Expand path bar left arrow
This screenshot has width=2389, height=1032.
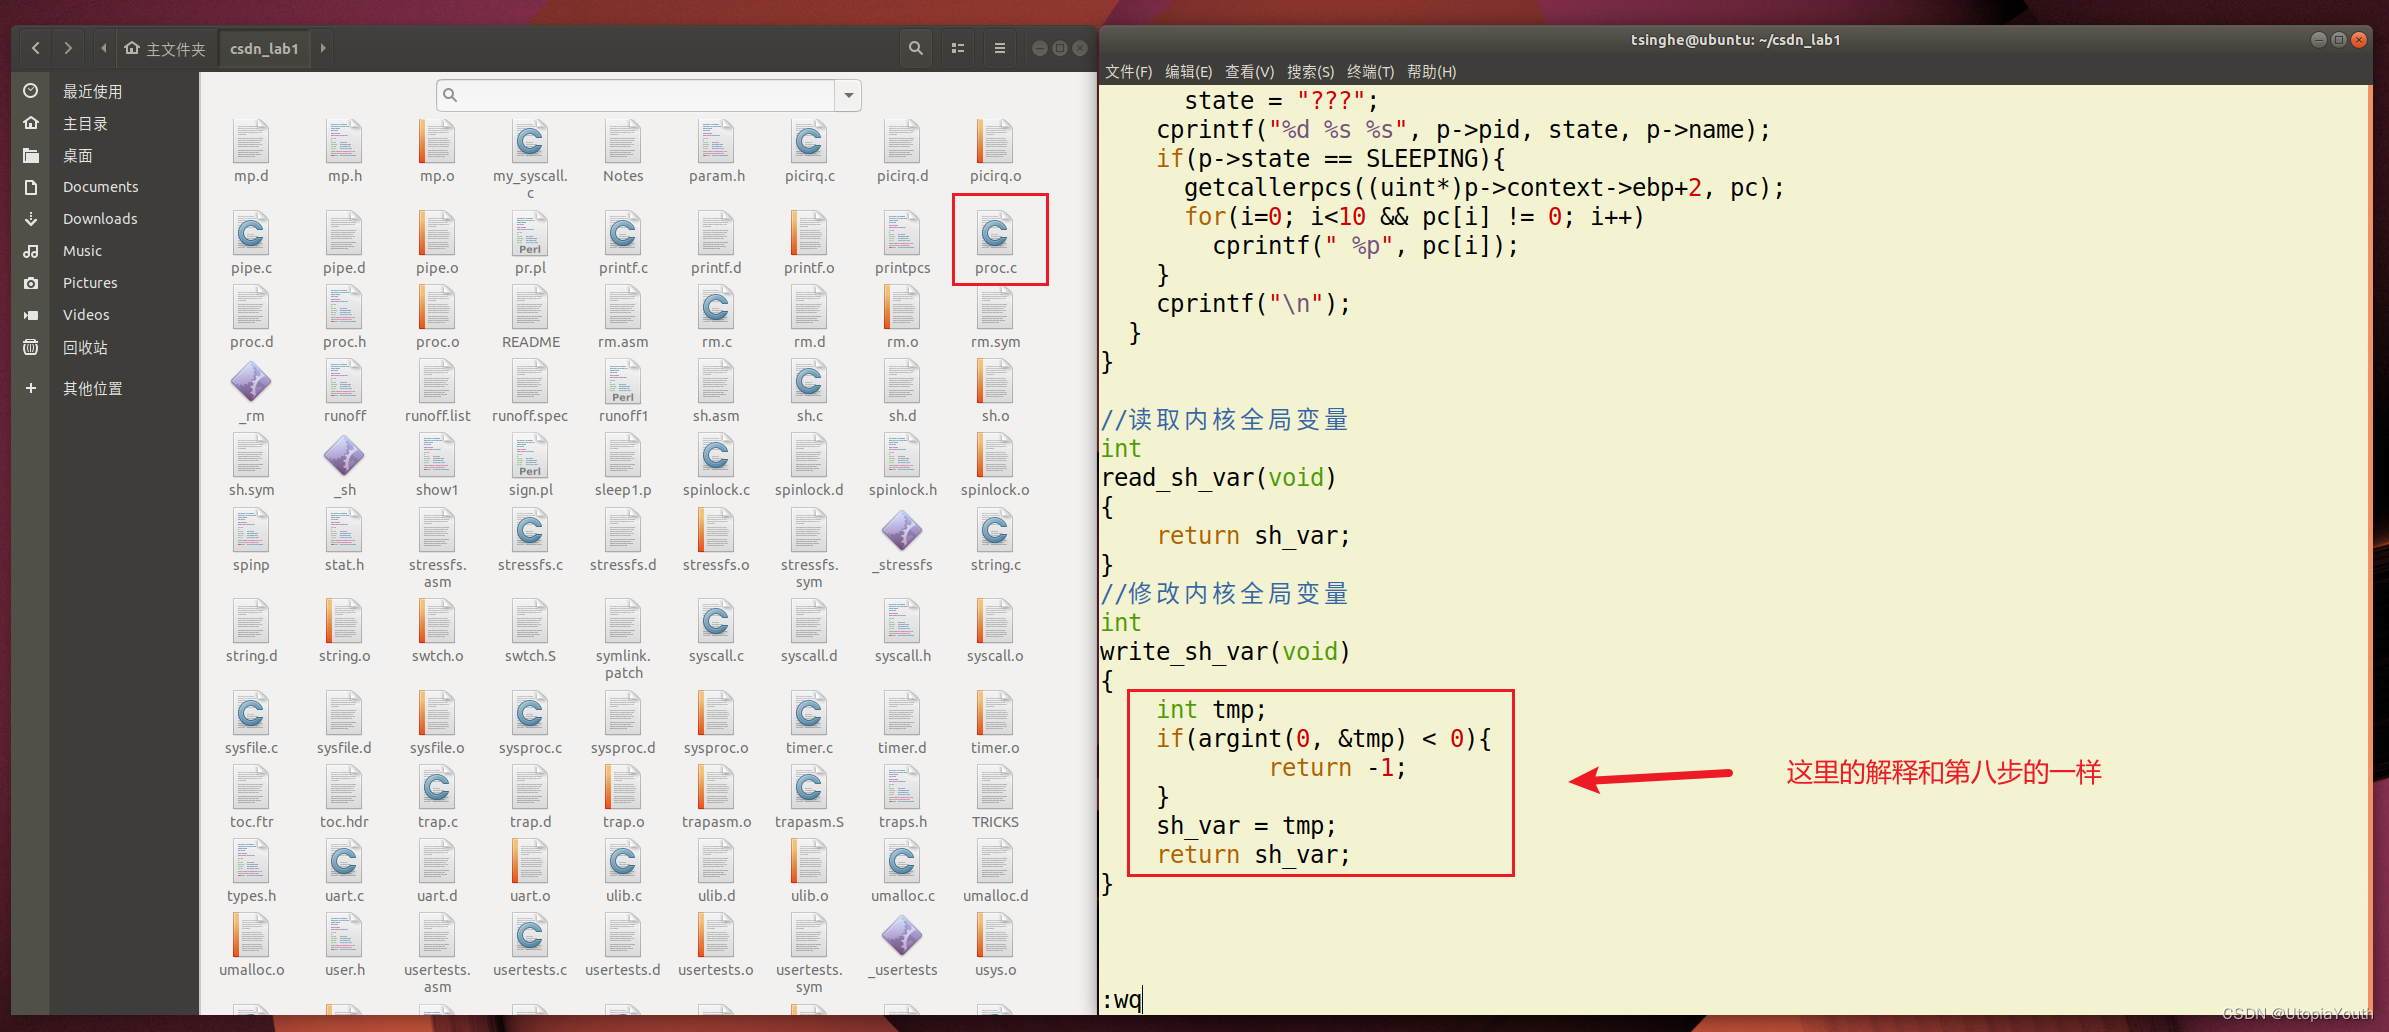click(x=104, y=48)
